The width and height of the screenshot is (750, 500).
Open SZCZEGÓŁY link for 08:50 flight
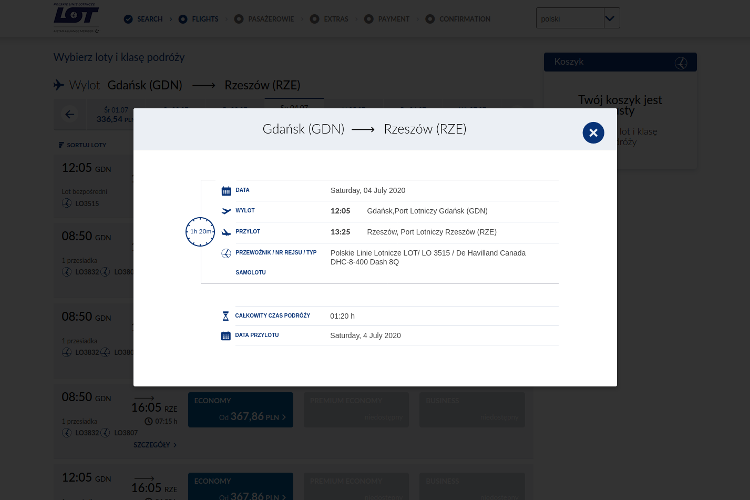tap(155, 444)
